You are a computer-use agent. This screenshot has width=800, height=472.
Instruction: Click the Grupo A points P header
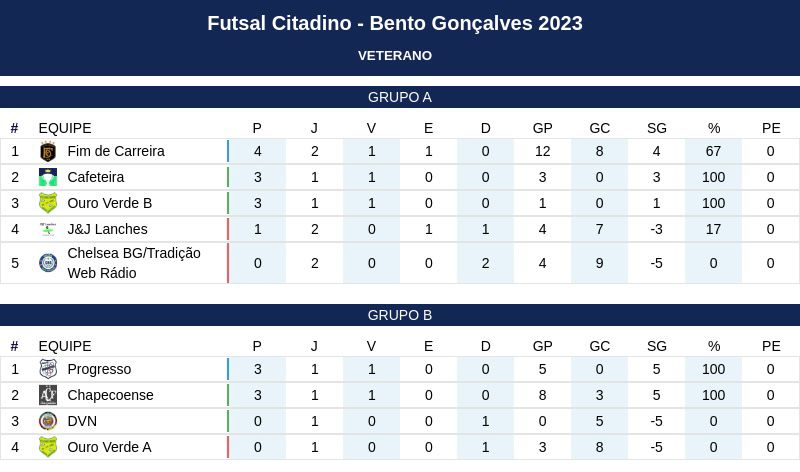[x=257, y=128]
